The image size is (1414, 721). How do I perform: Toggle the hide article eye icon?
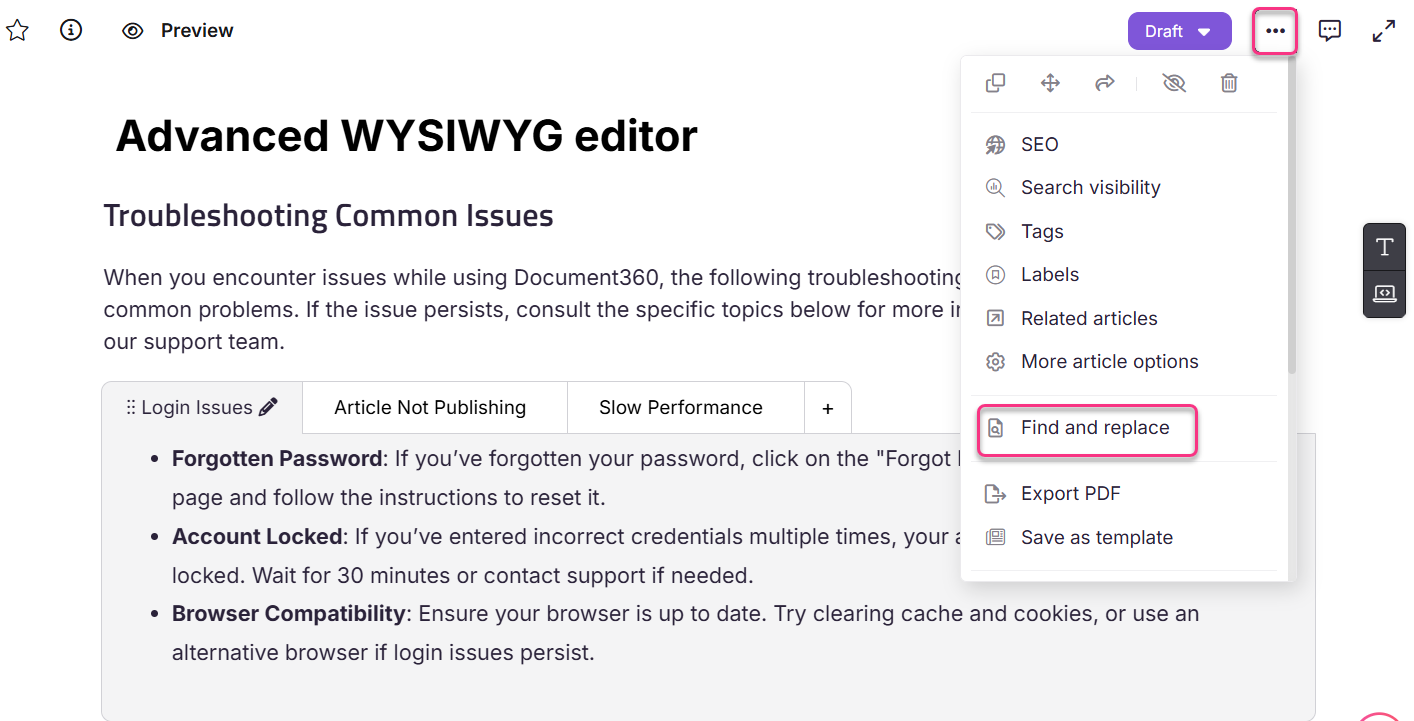1174,83
